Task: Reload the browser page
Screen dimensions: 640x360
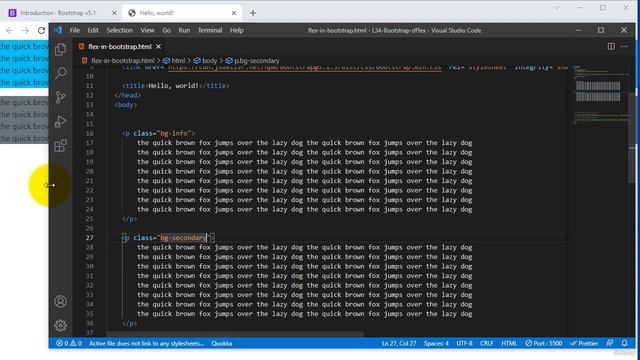Action: [x=41, y=30]
